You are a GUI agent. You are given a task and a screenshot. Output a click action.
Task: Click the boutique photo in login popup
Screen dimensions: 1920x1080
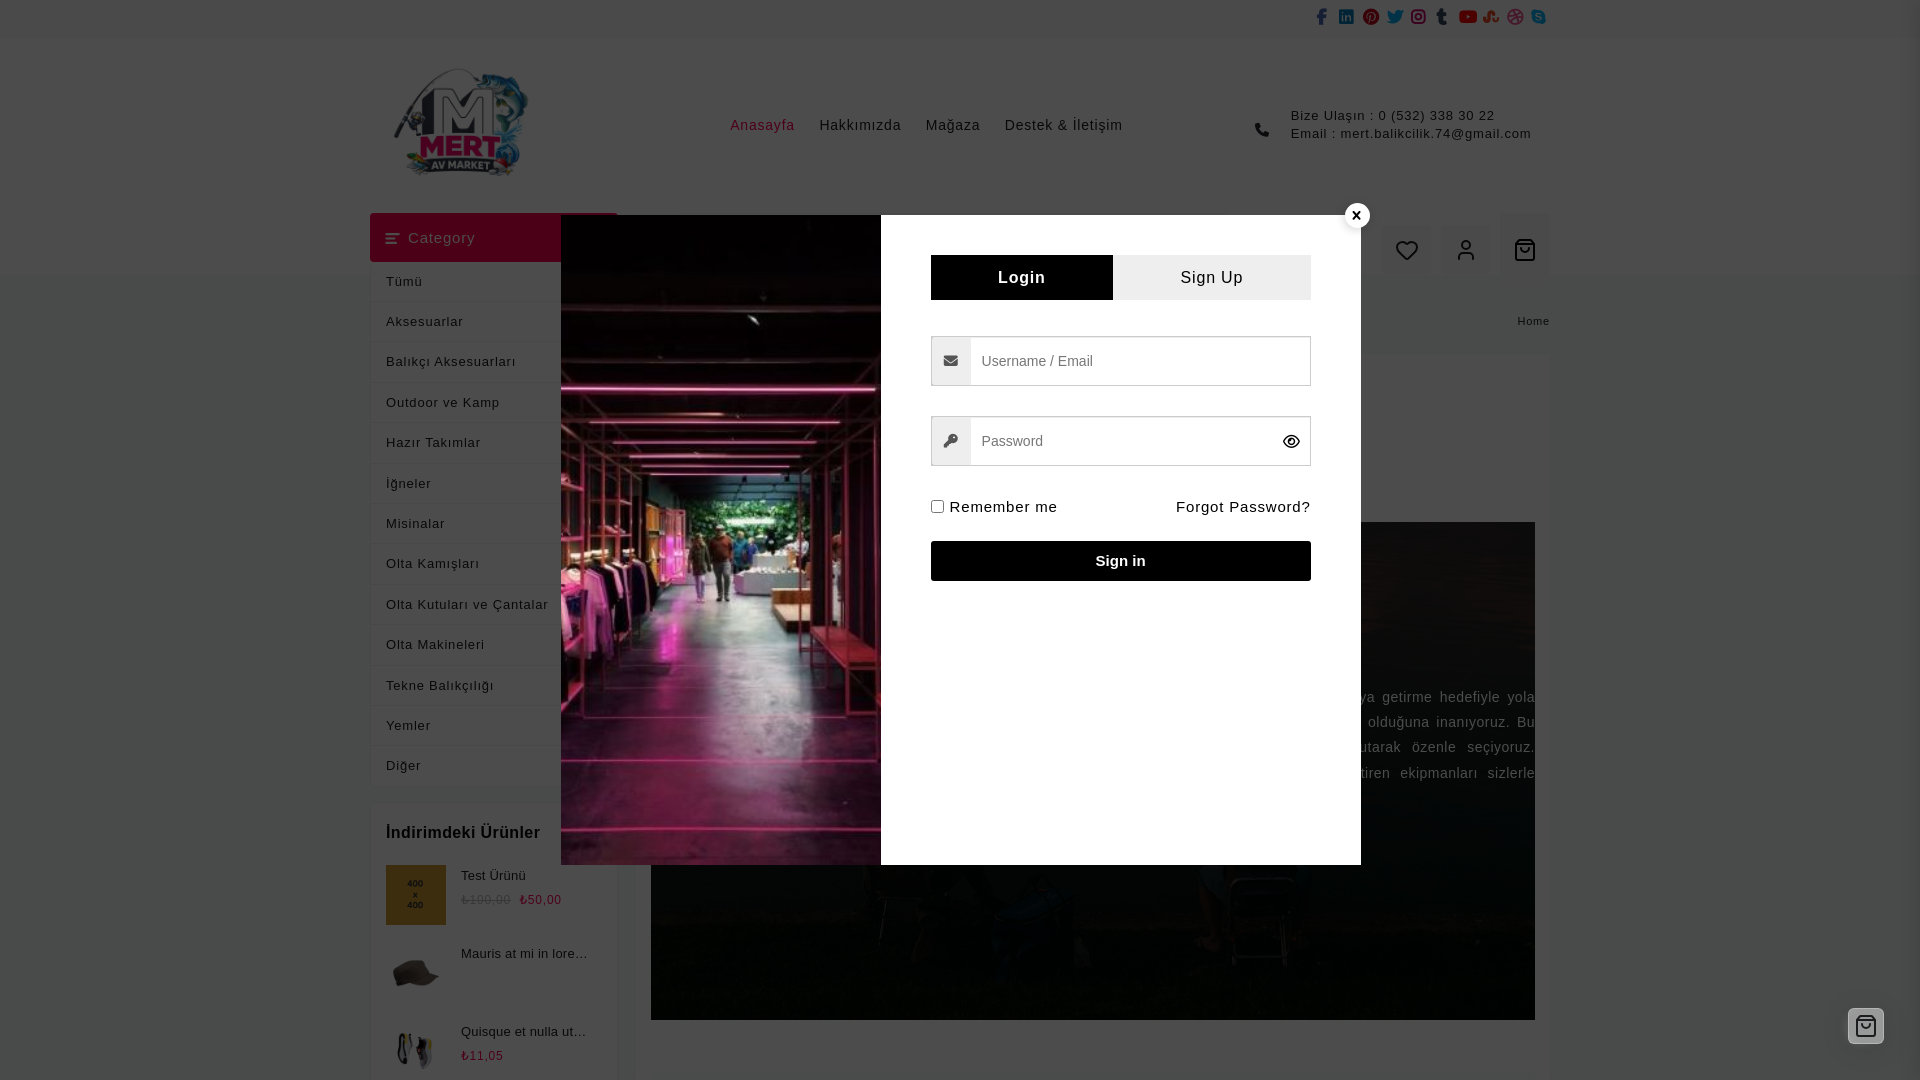click(x=721, y=540)
